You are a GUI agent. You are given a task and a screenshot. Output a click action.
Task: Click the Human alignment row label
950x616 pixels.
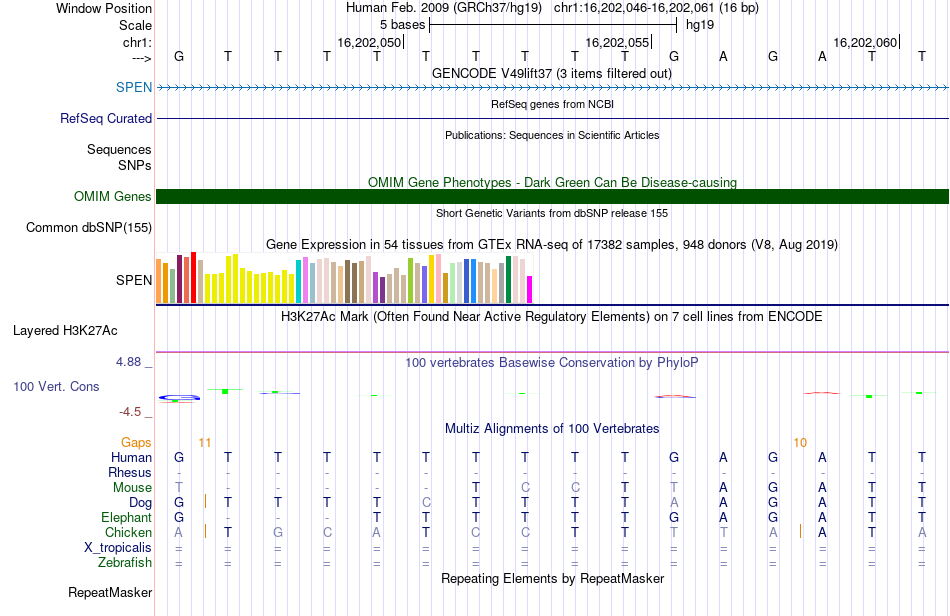point(131,457)
